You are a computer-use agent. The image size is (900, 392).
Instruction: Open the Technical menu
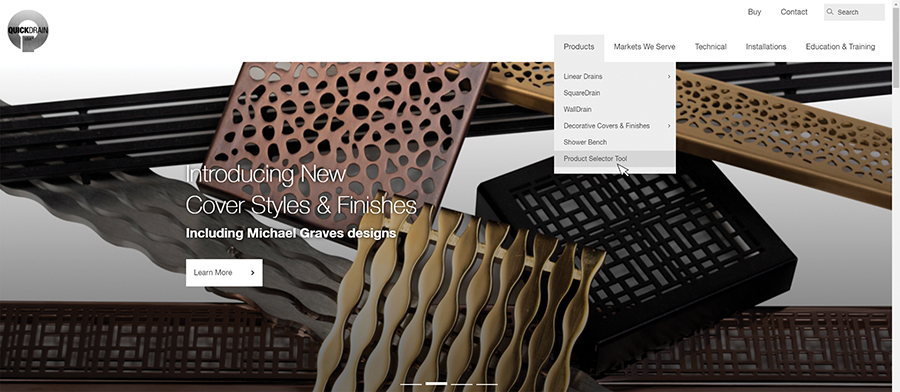[x=711, y=47]
